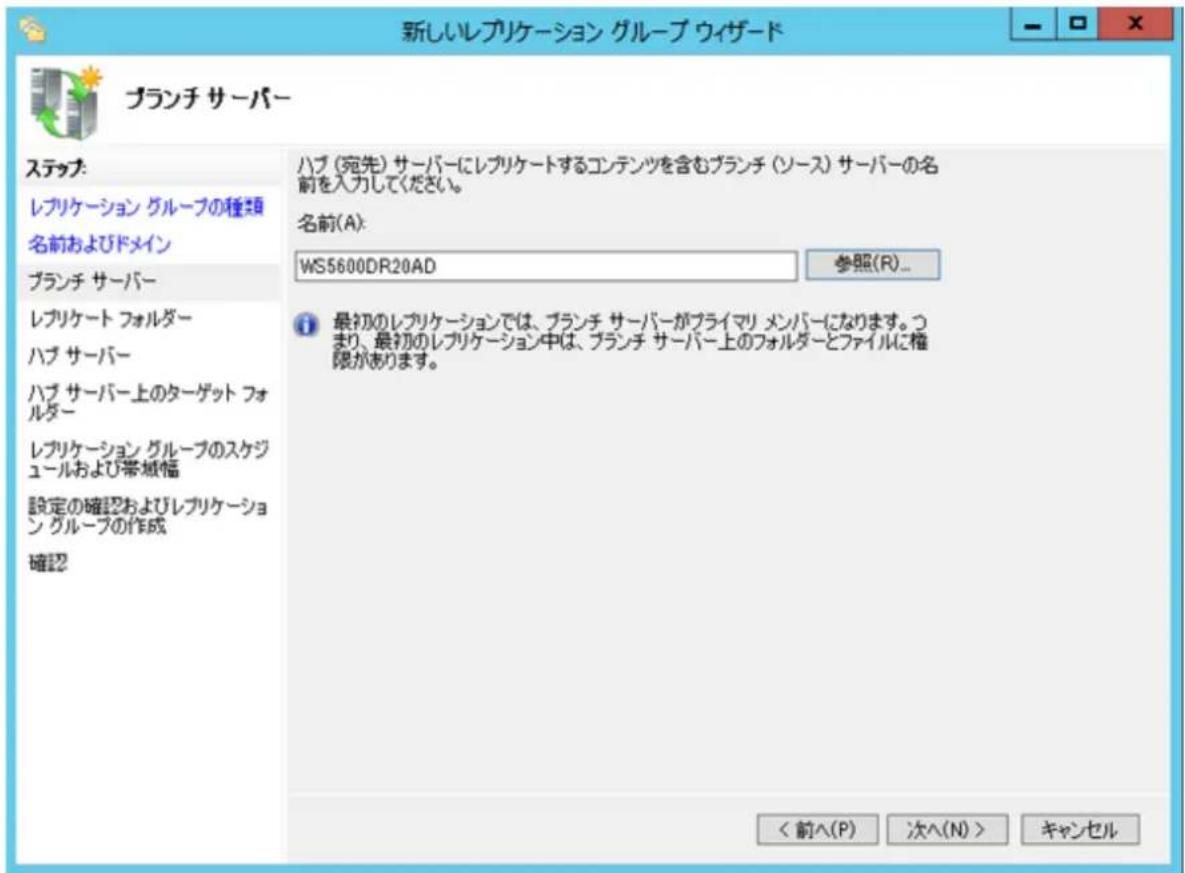Click the 次へ(N) > button
1185x873 pixels.
(x=946, y=829)
